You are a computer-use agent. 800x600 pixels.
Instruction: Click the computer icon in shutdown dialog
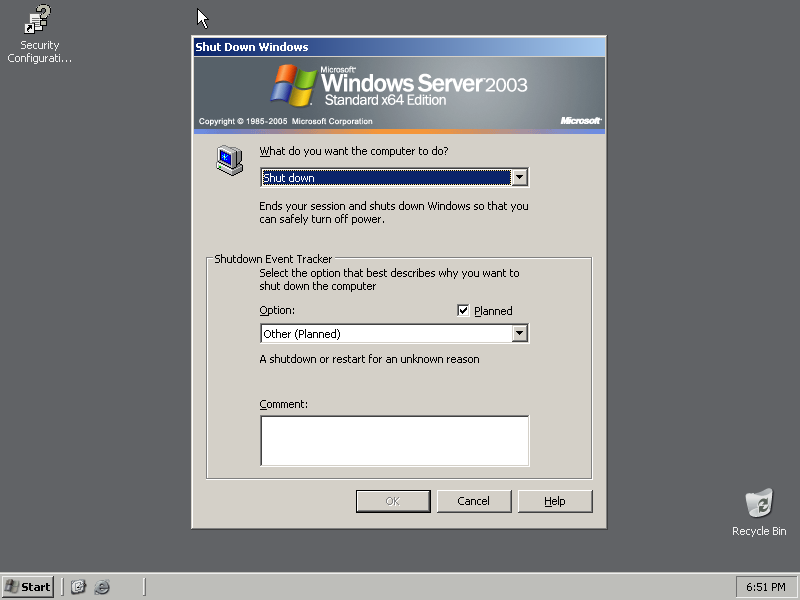[229, 160]
